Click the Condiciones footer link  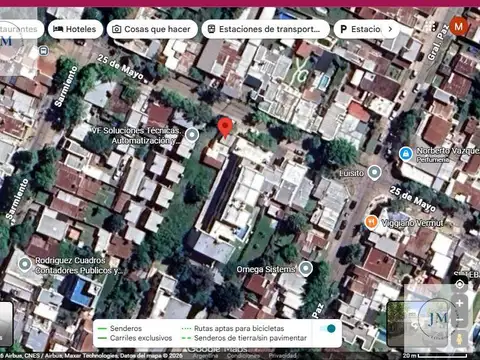pos(244,356)
